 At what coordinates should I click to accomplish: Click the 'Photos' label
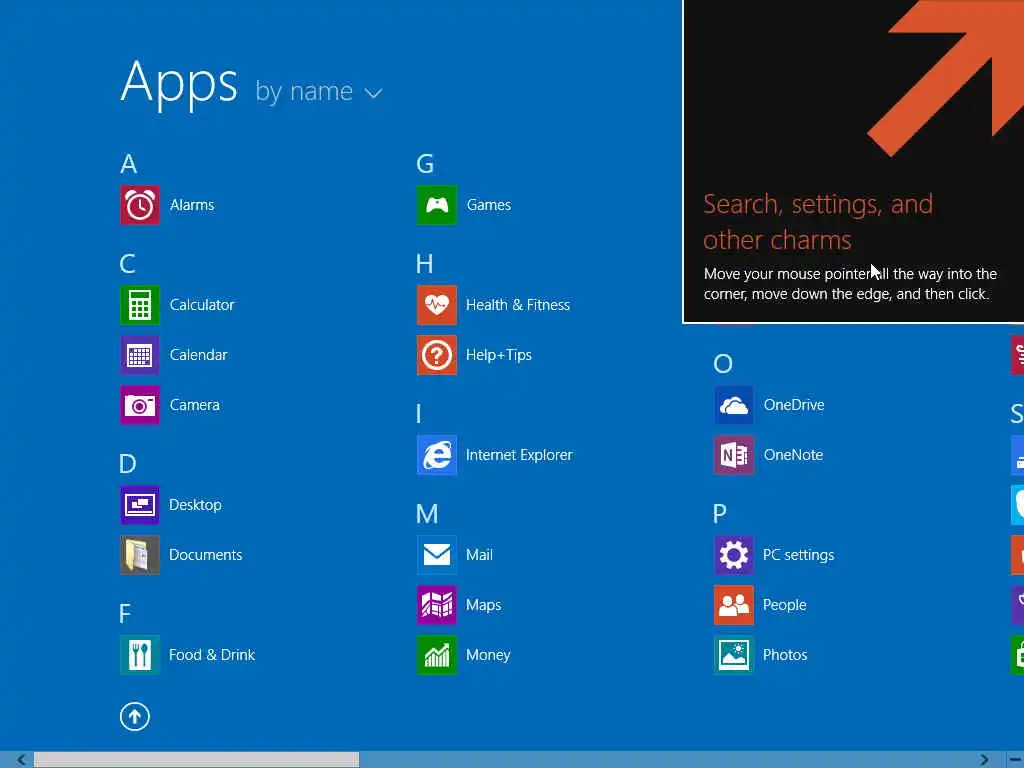(x=785, y=654)
